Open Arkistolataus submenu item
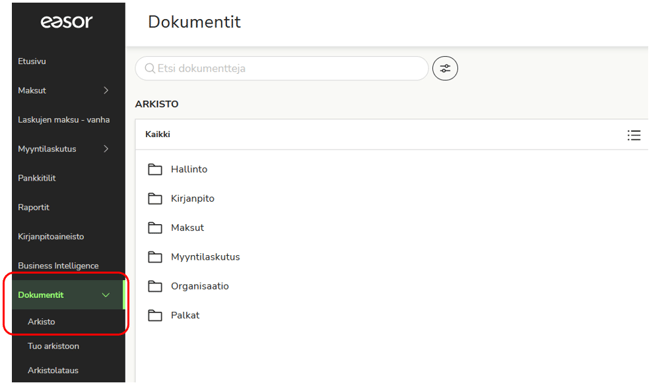Viewport: 670px width, 385px height. (53, 370)
